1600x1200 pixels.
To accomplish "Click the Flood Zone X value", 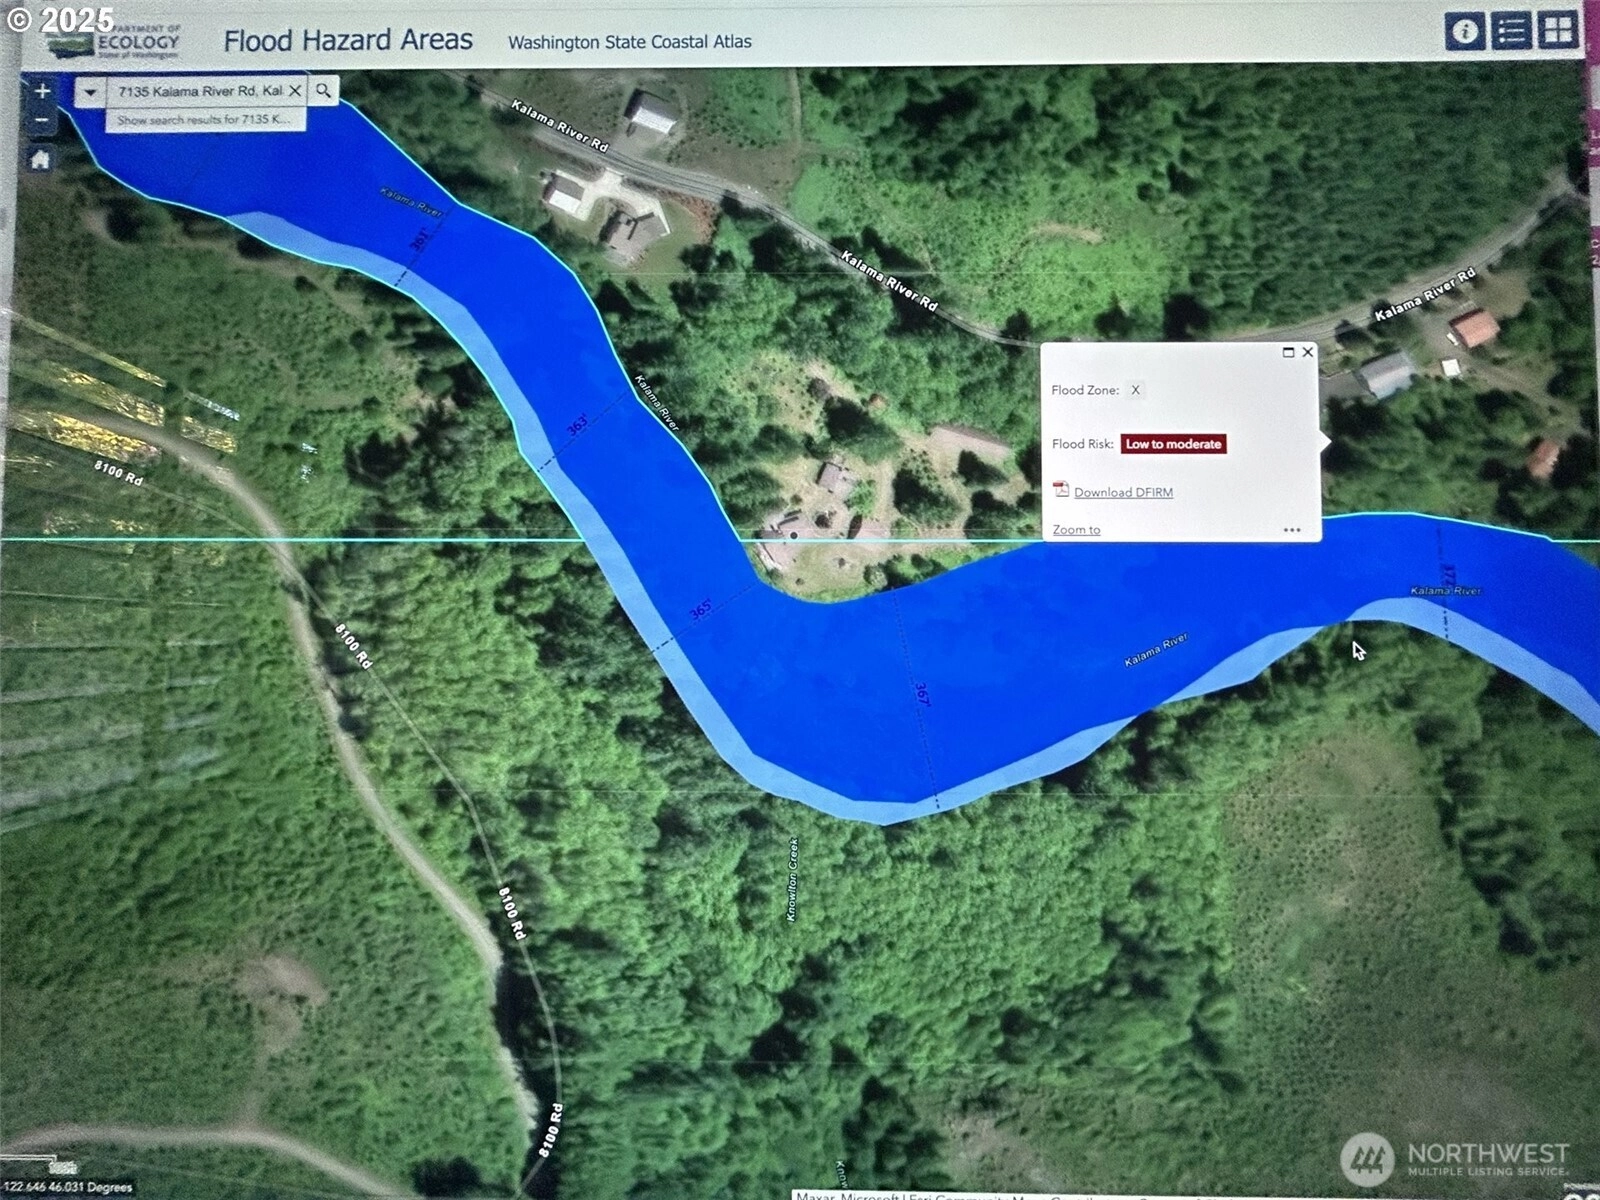I will (1135, 390).
